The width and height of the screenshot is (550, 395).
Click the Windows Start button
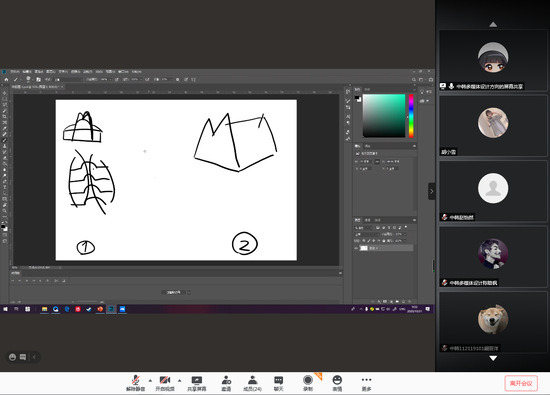click(5, 309)
